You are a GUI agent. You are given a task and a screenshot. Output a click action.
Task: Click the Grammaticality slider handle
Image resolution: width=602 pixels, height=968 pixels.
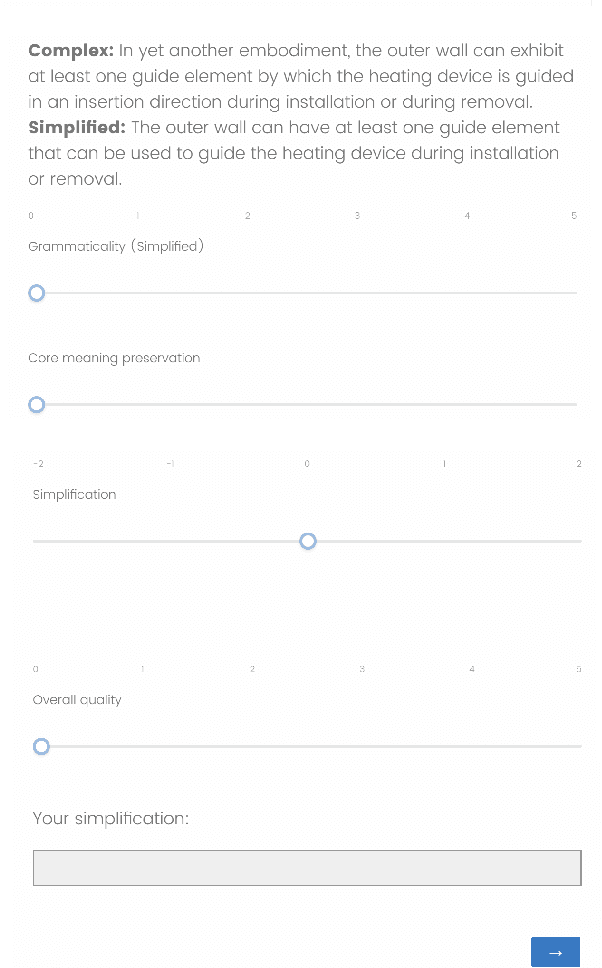(37, 293)
